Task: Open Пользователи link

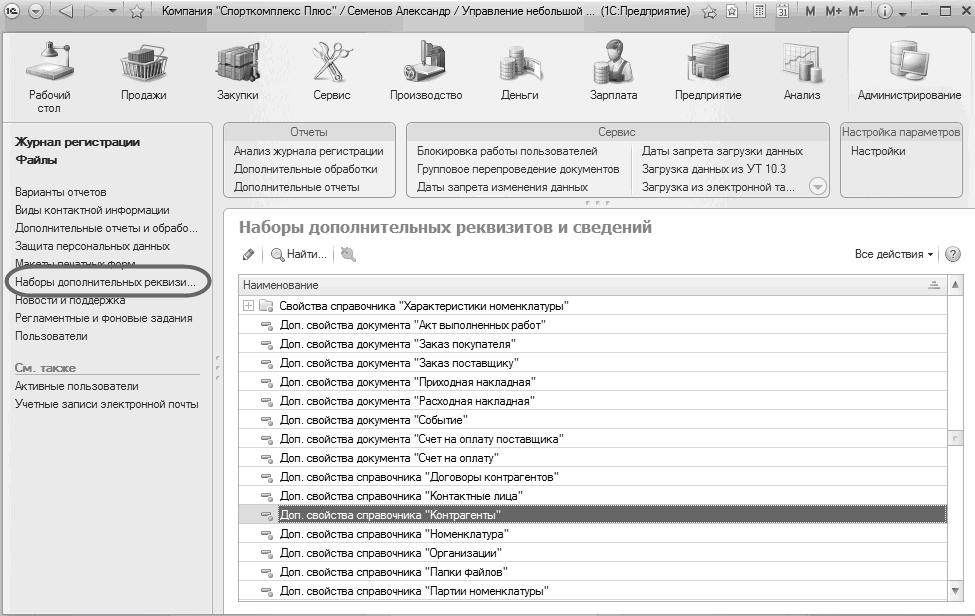Action: click(x=51, y=336)
